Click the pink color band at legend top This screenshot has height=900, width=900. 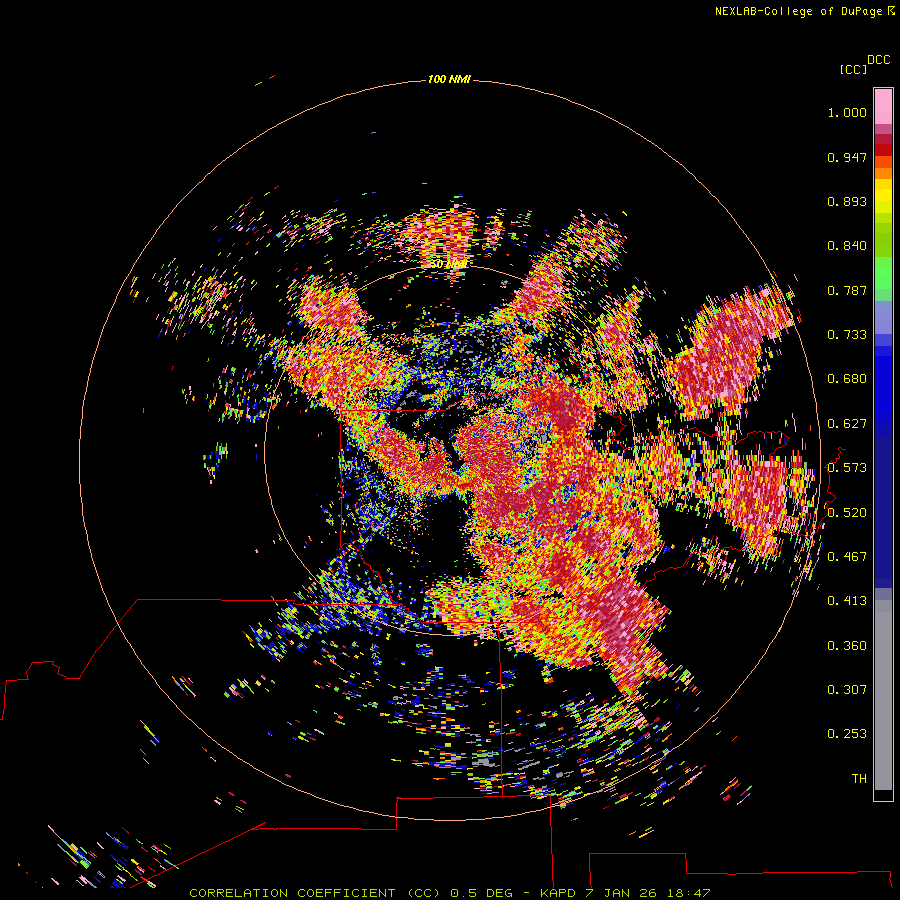(883, 106)
